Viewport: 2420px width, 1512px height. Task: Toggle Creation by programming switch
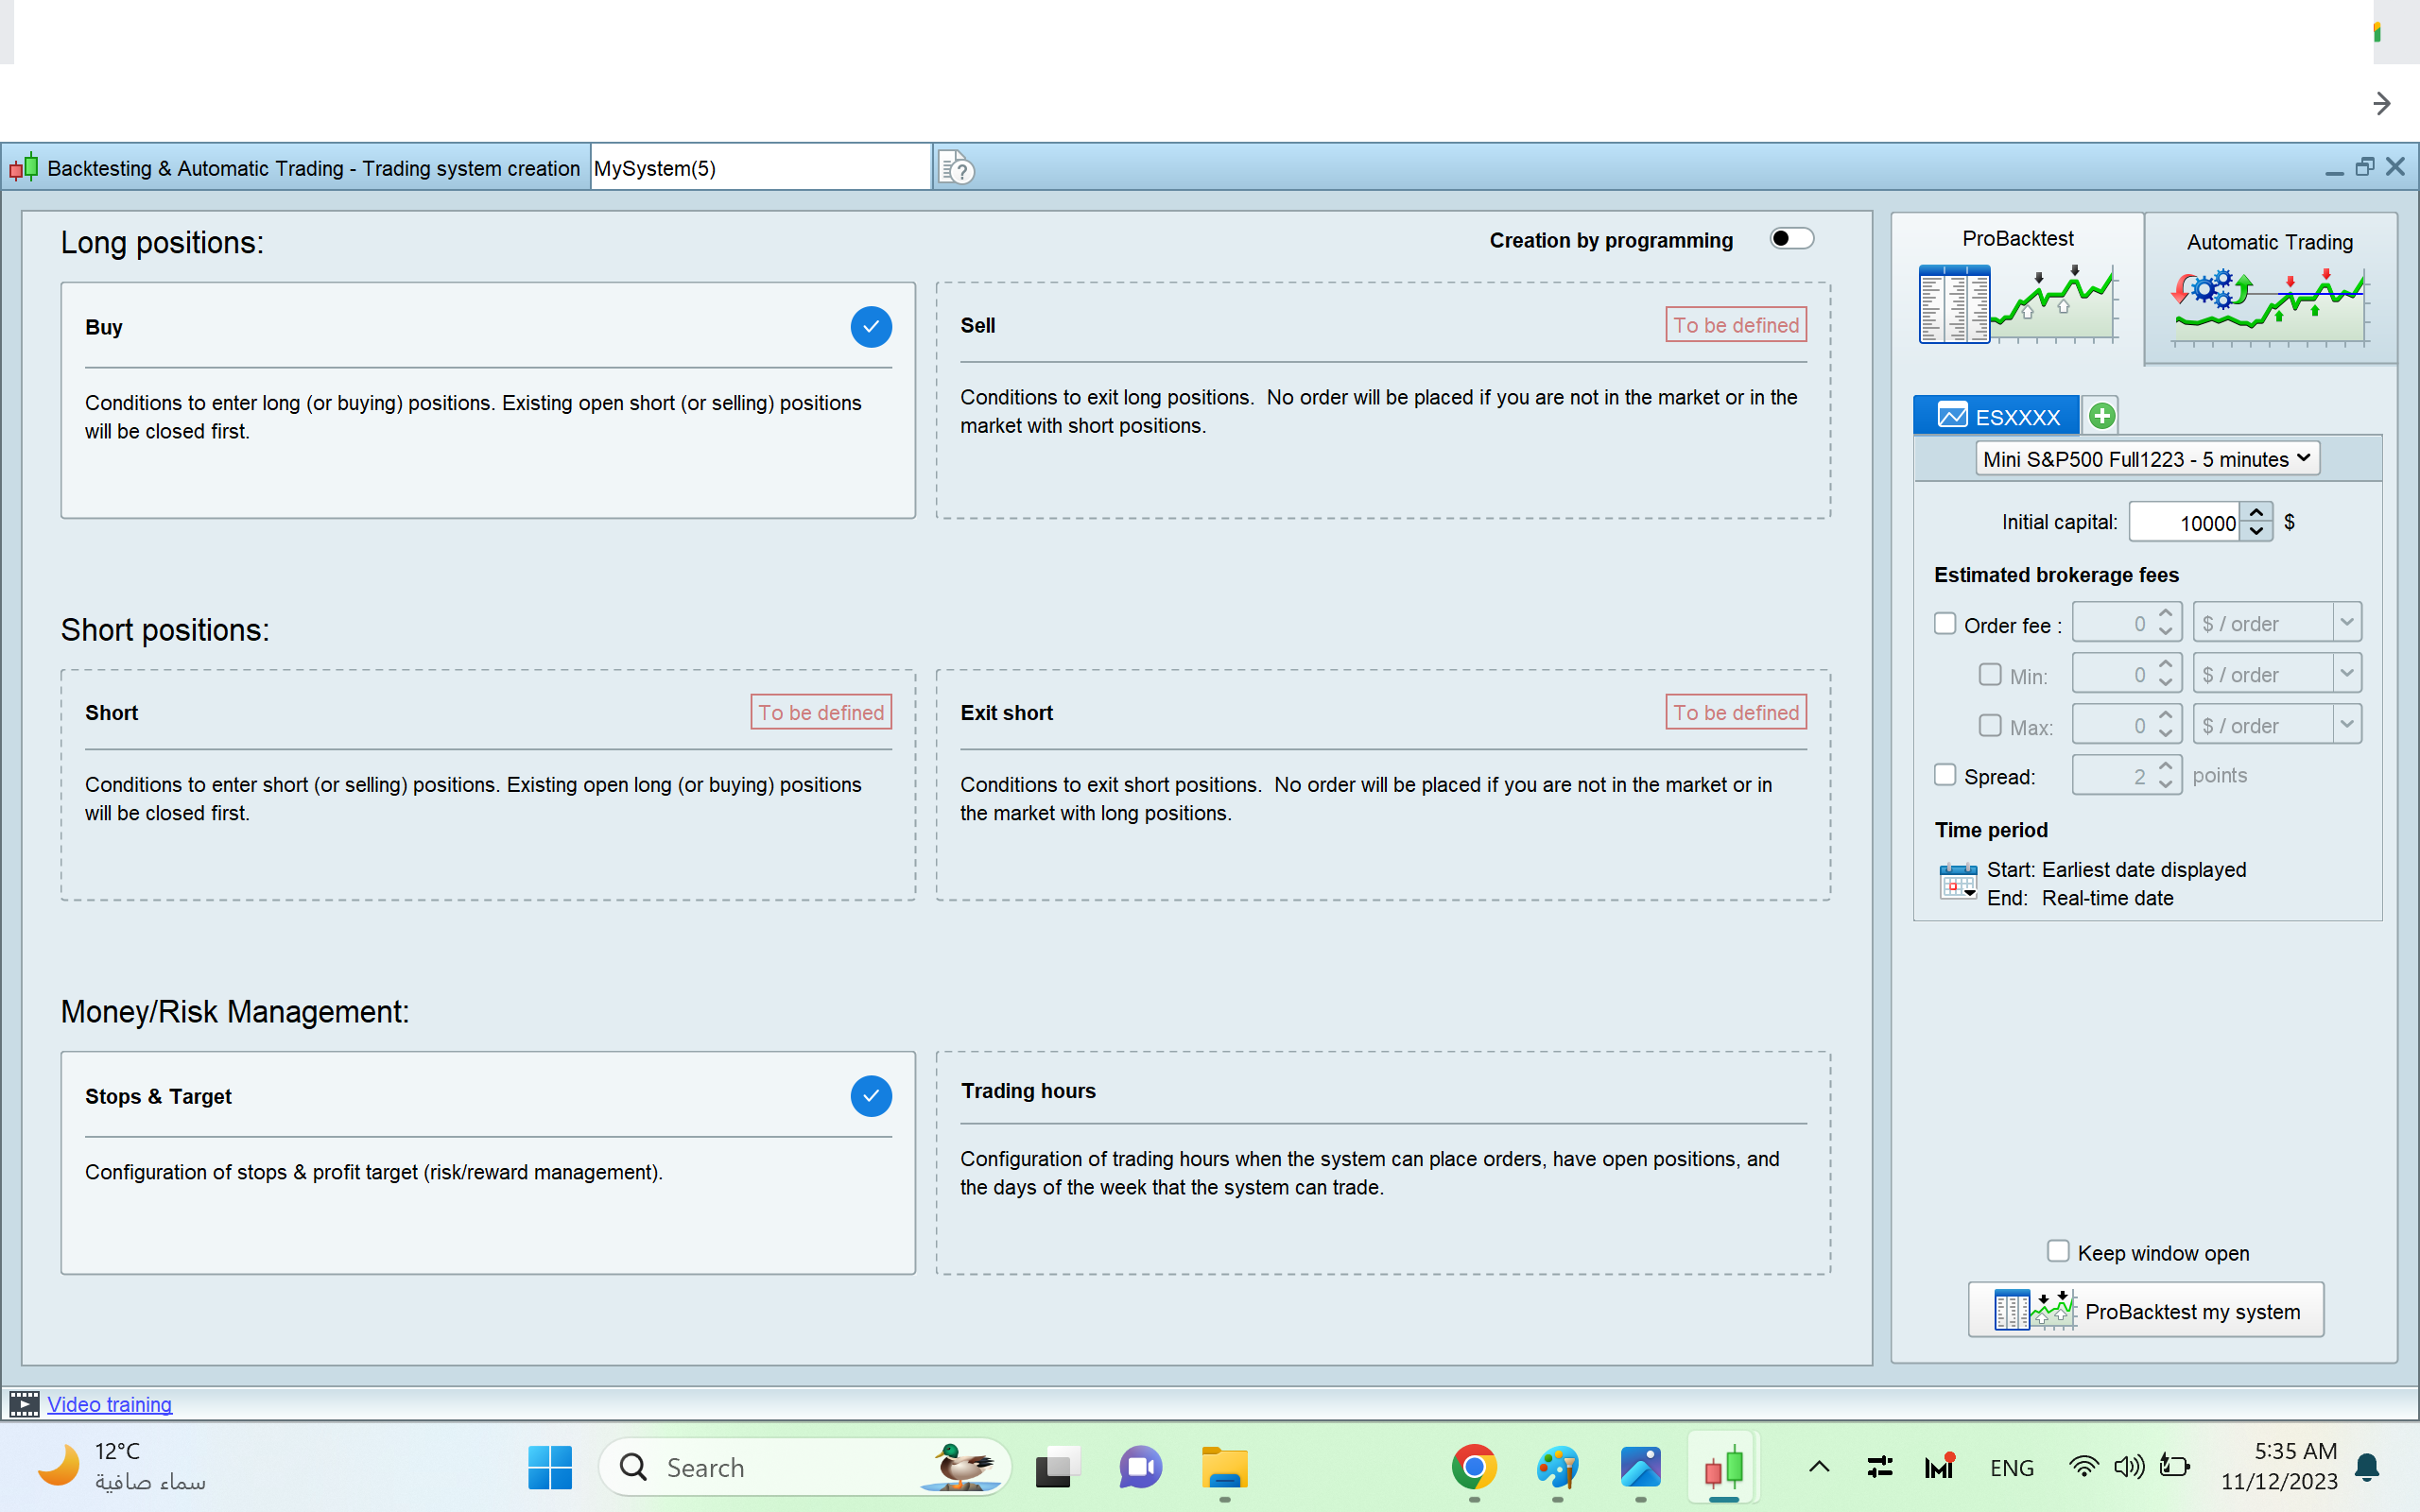point(1791,239)
